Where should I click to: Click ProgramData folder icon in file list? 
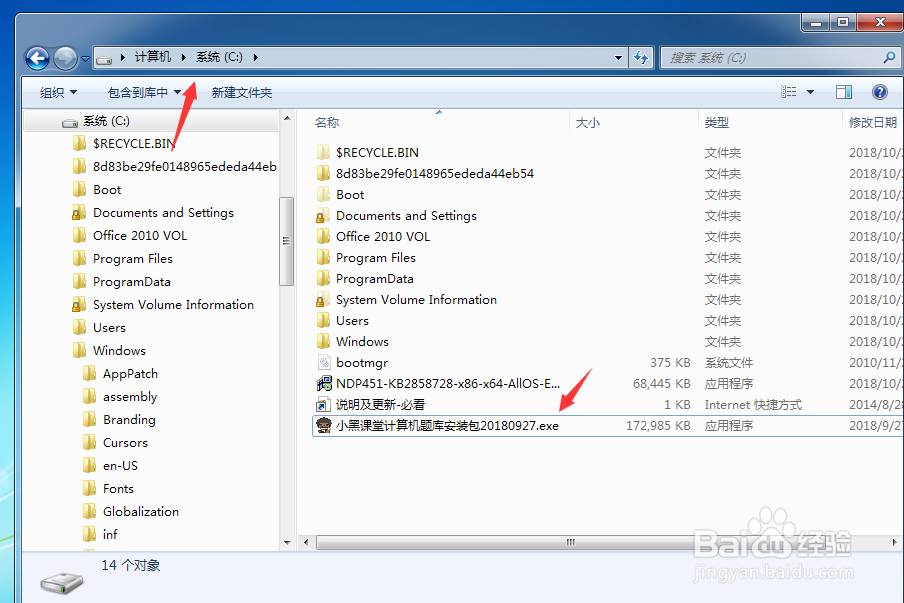click(x=323, y=278)
